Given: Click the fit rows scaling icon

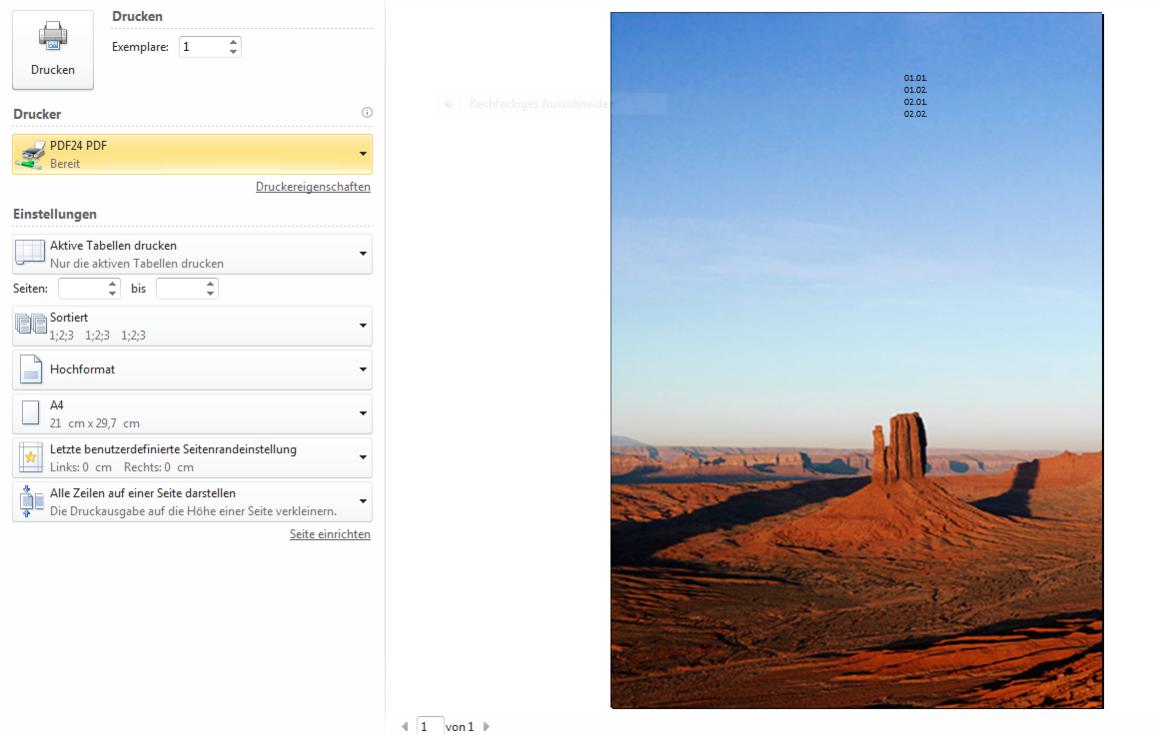Looking at the screenshot, I should (x=30, y=502).
